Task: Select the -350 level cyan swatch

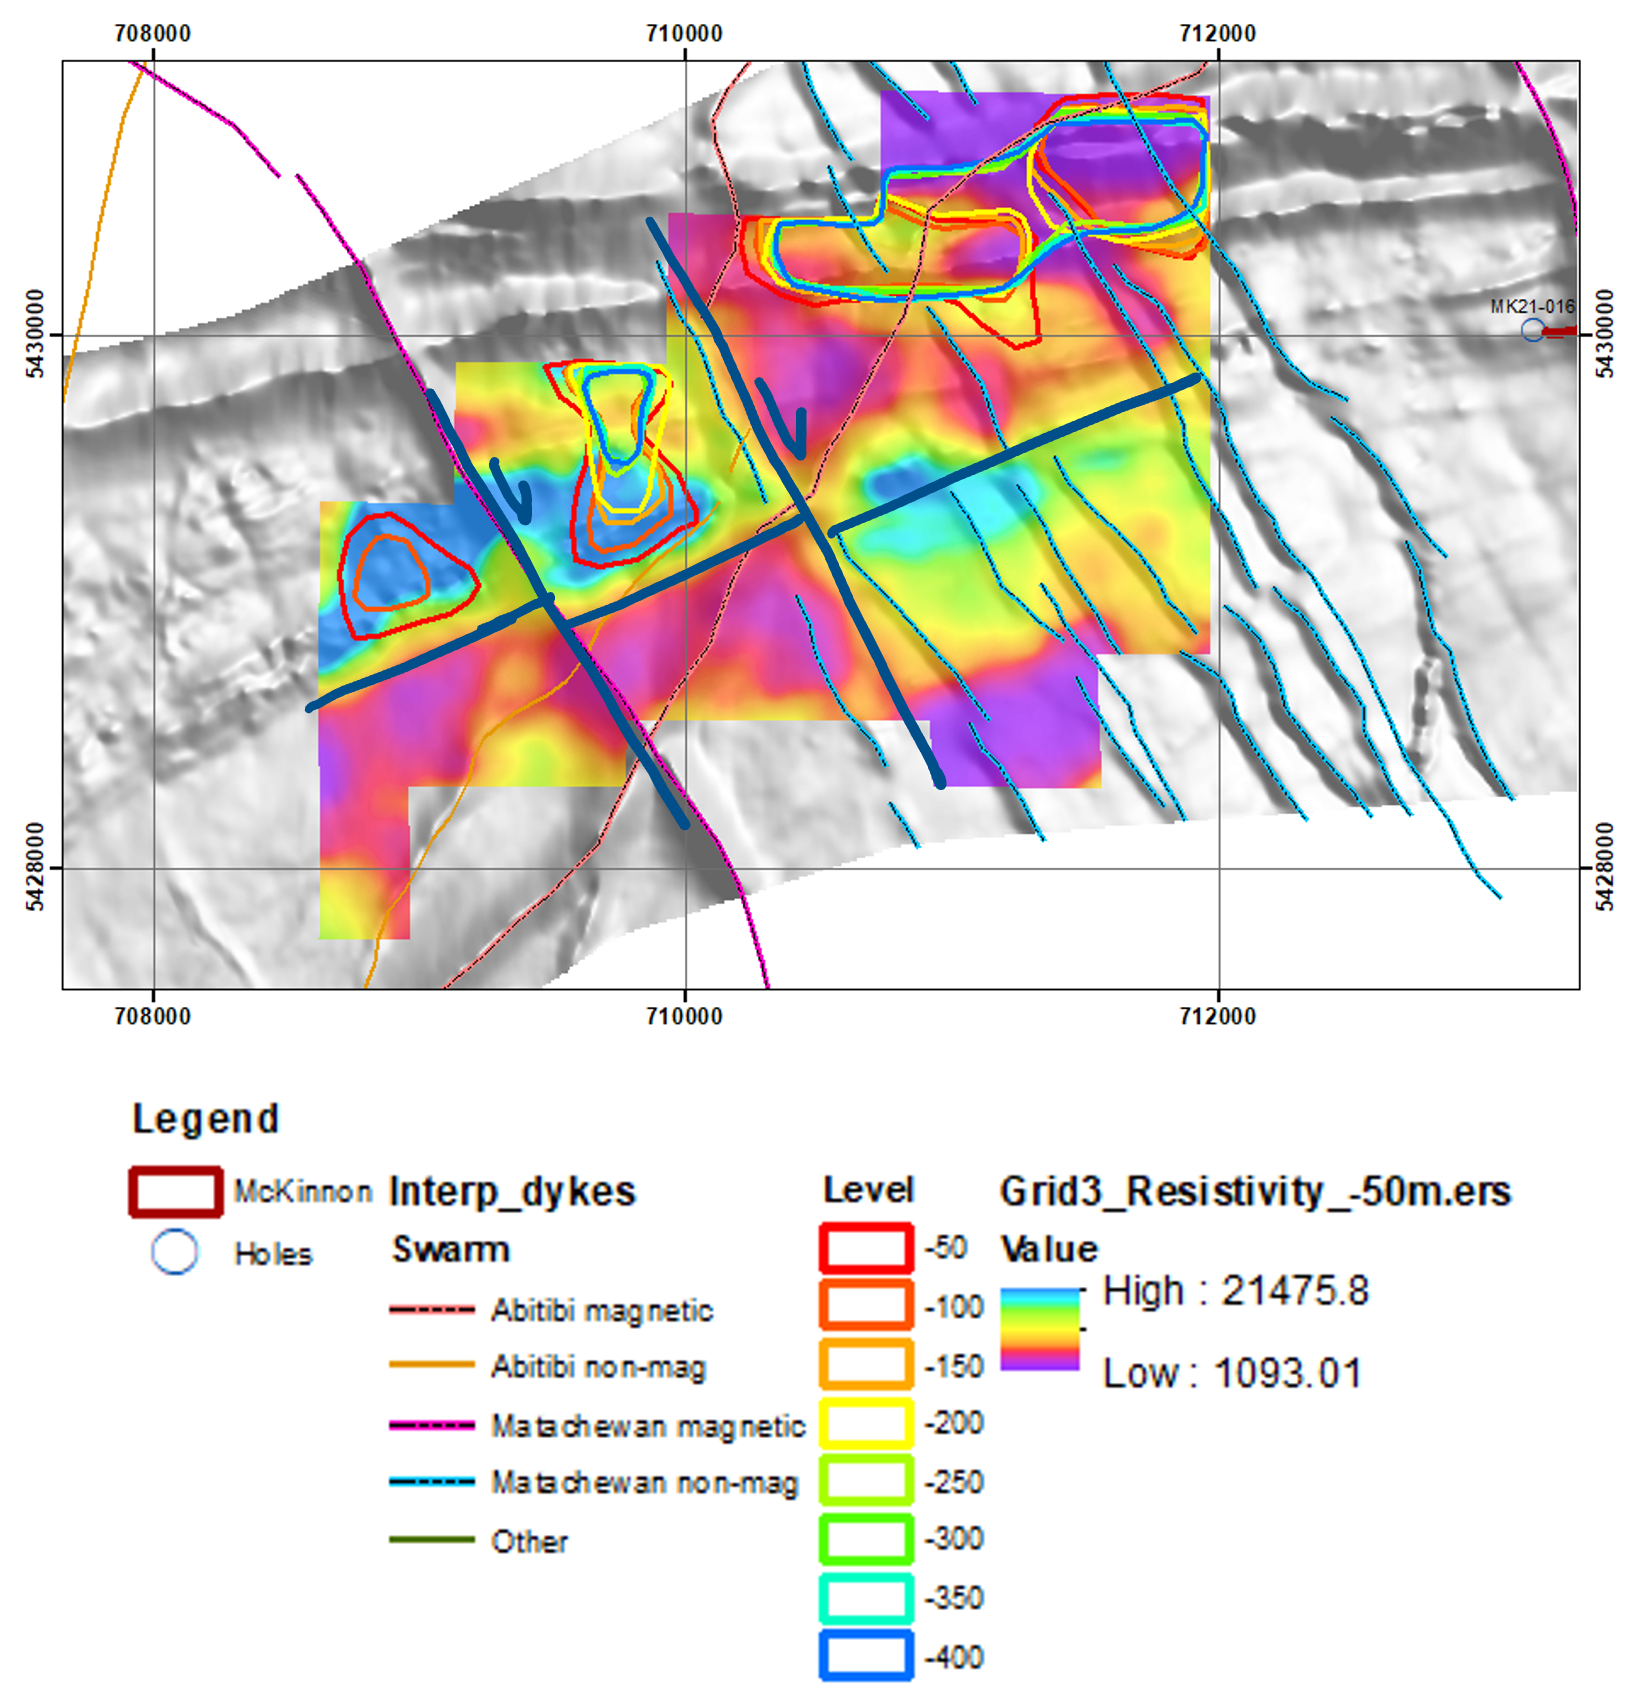Action: point(866,1598)
